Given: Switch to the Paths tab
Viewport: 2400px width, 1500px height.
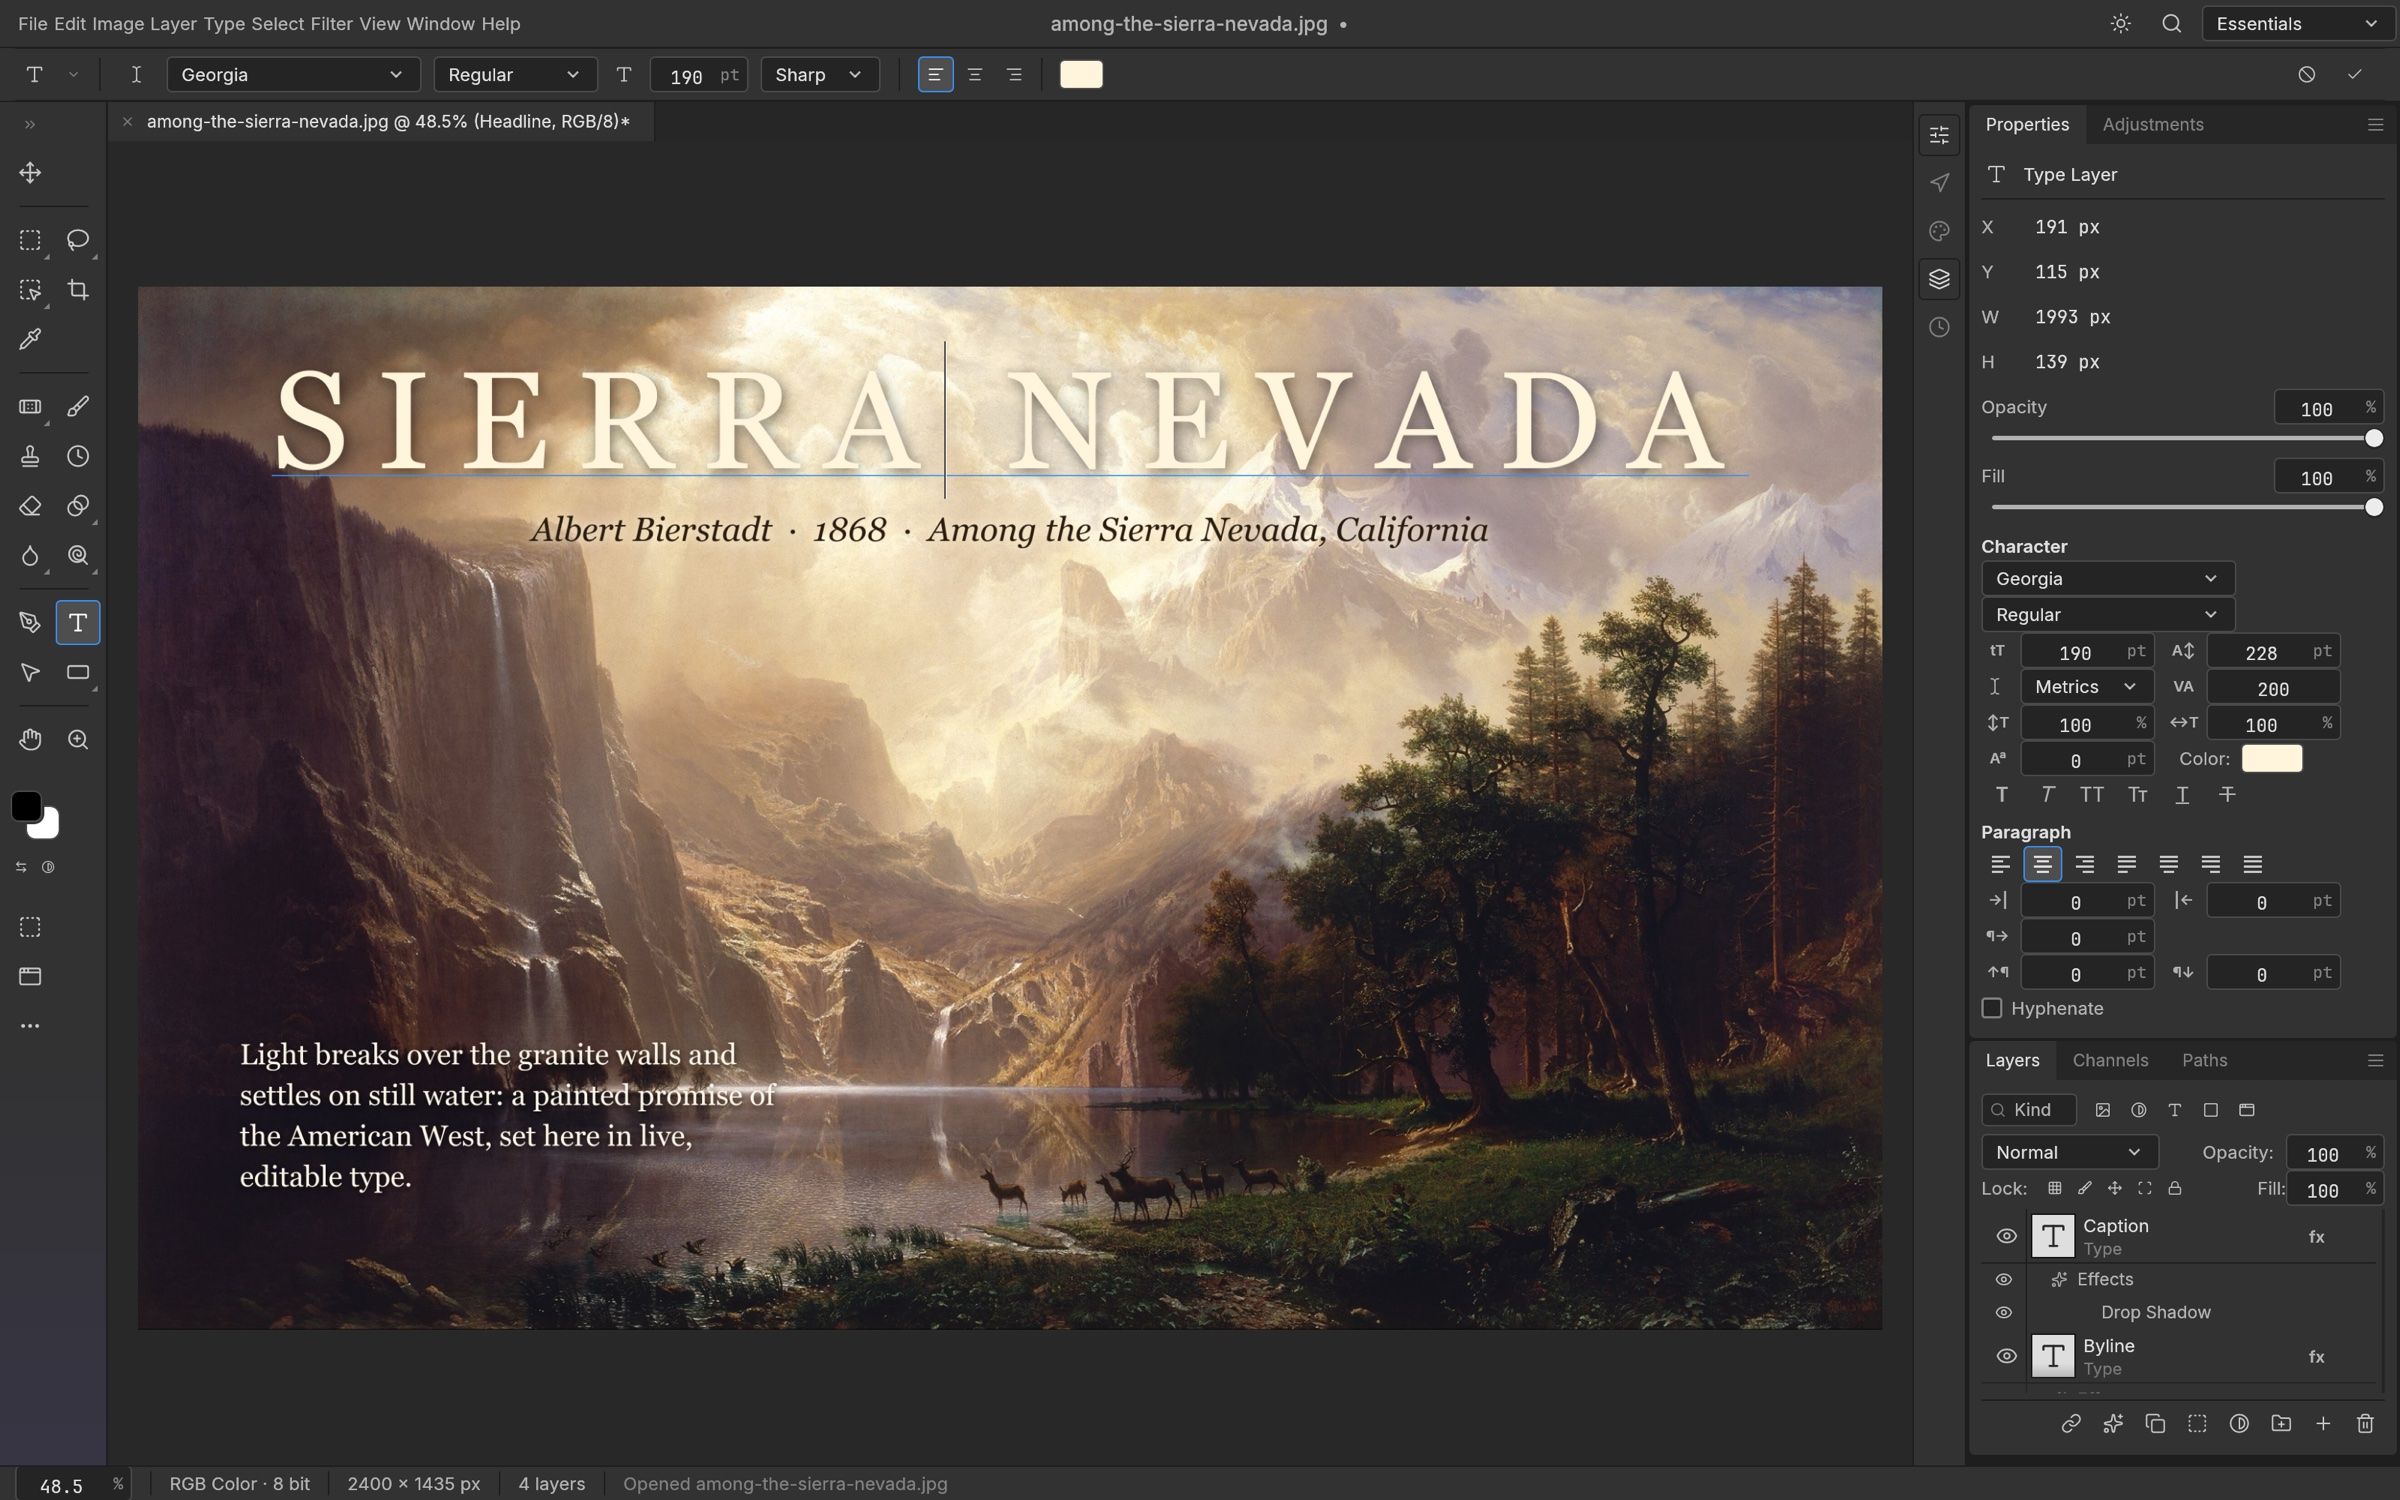Looking at the screenshot, I should (x=2204, y=1060).
